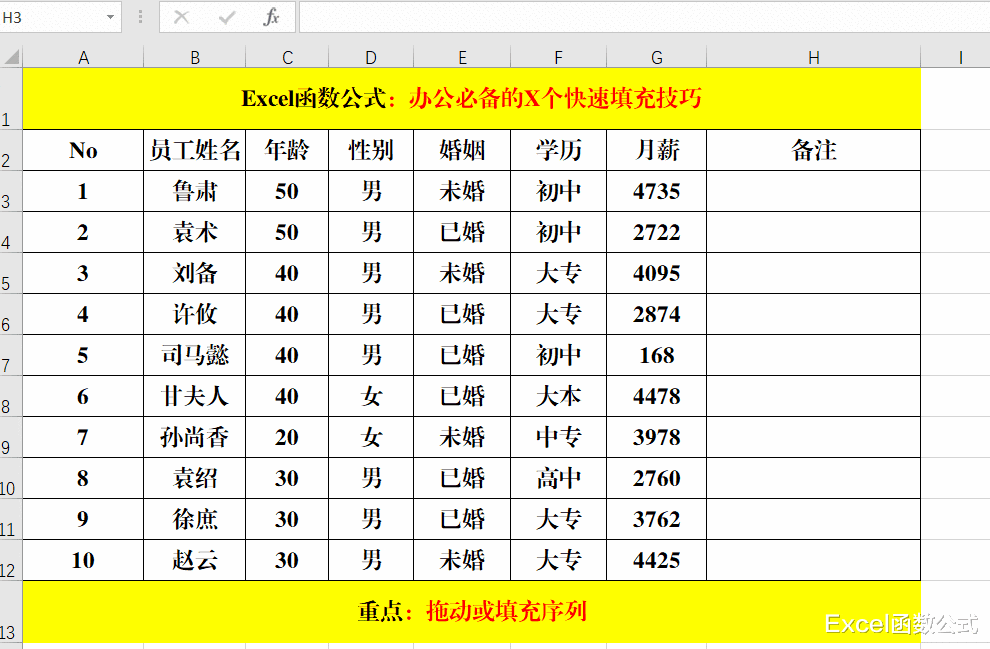
Task: Click the Select All corner triangle
Action: click(11, 58)
